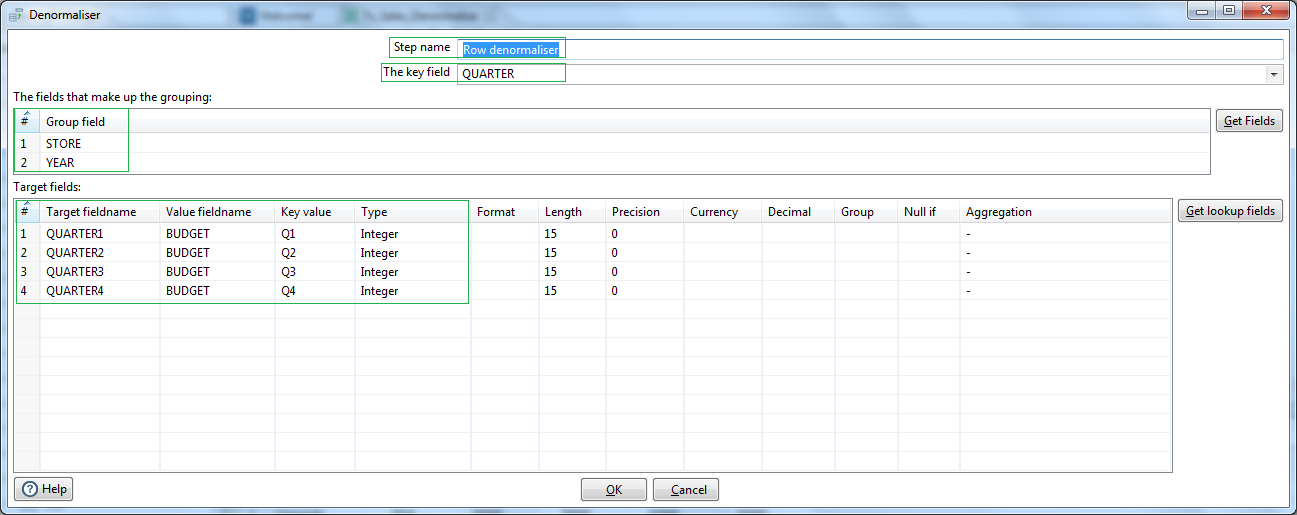
Task: Open Help with the question mark button
Action: (44, 489)
